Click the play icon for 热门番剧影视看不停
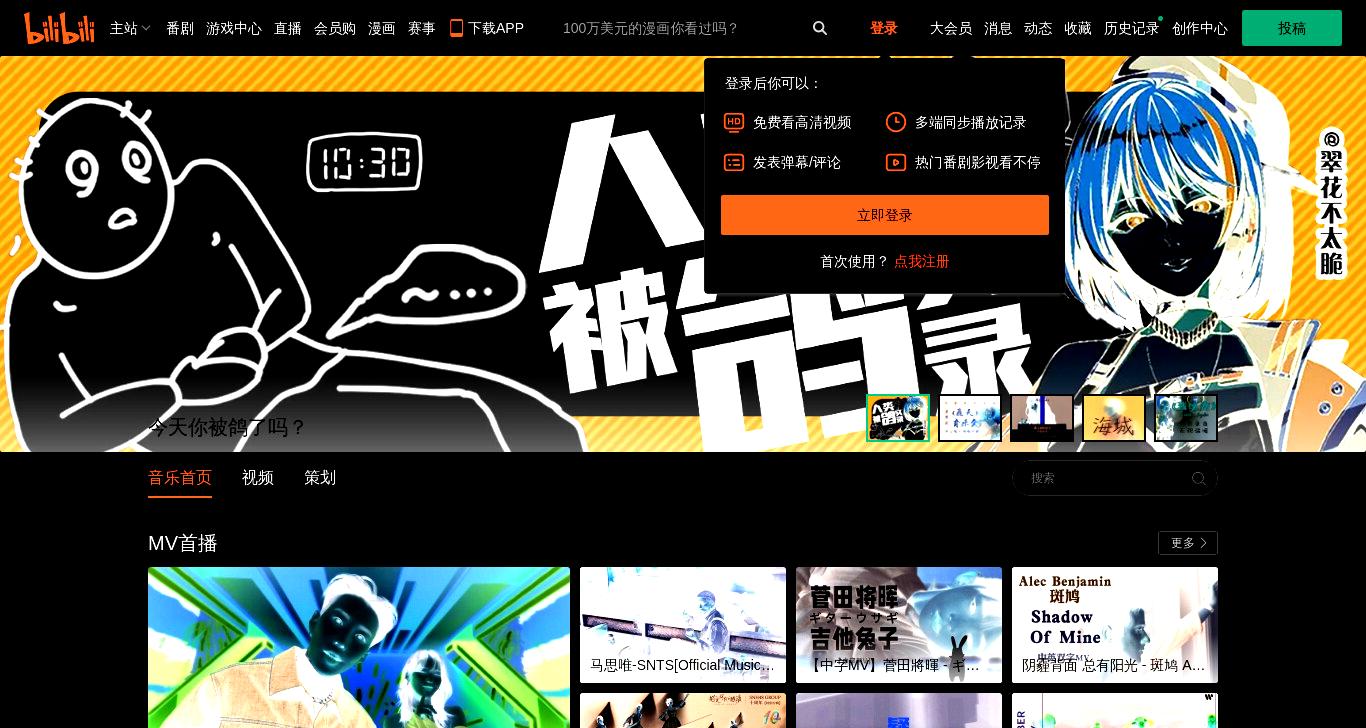Viewport: 1366px width, 728px height. [x=896, y=162]
